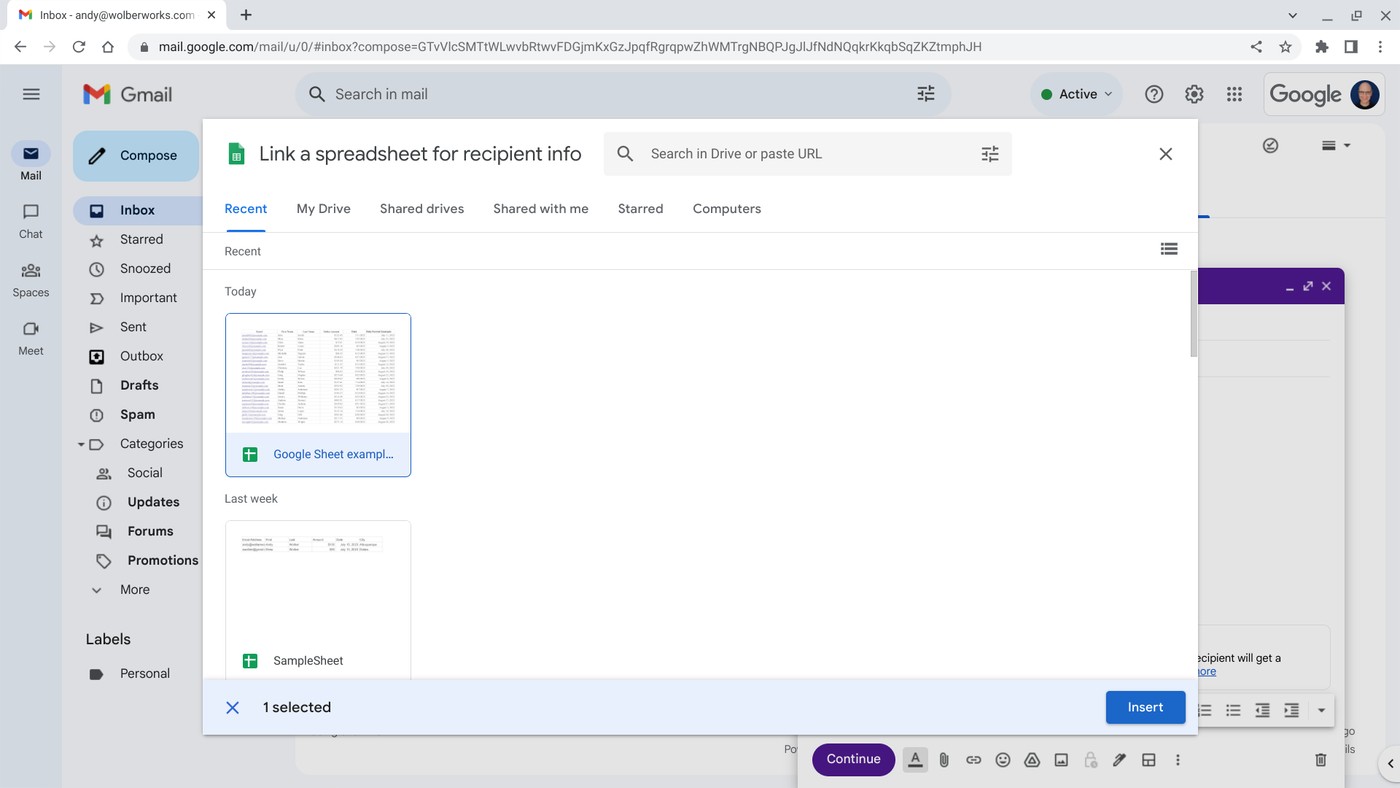Open the attach files paperclip icon
The width and height of the screenshot is (1400, 788).
point(944,760)
